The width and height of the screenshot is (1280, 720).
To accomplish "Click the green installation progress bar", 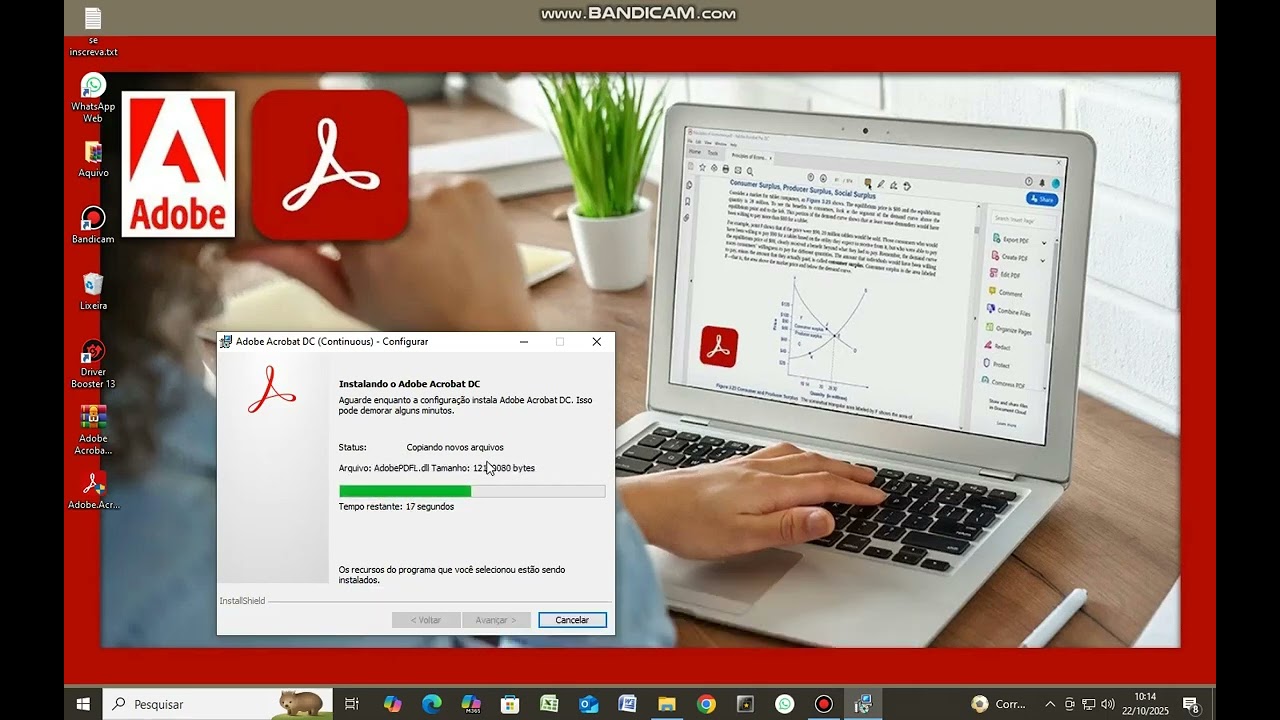I will tap(472, 491).
